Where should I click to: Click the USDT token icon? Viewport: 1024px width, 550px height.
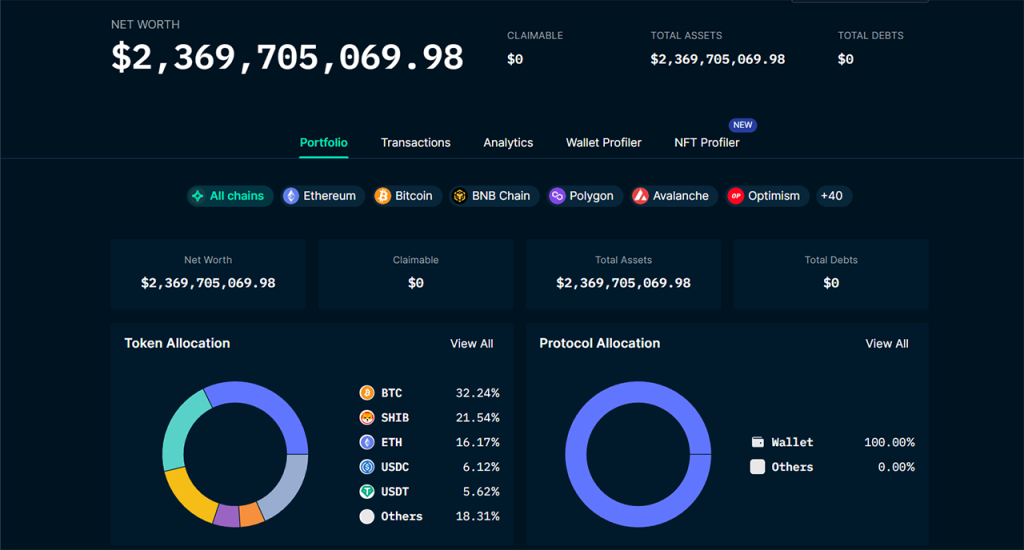[367, 492]
